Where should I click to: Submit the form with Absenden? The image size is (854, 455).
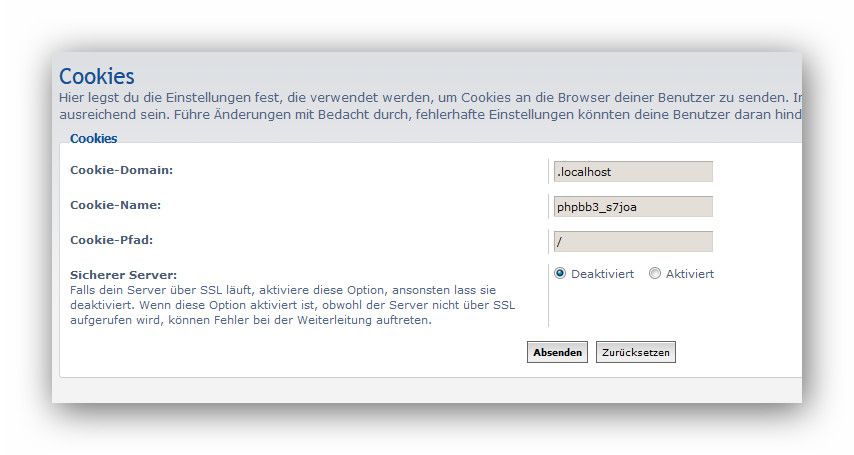pyautogui.click(x=557, y=352)
